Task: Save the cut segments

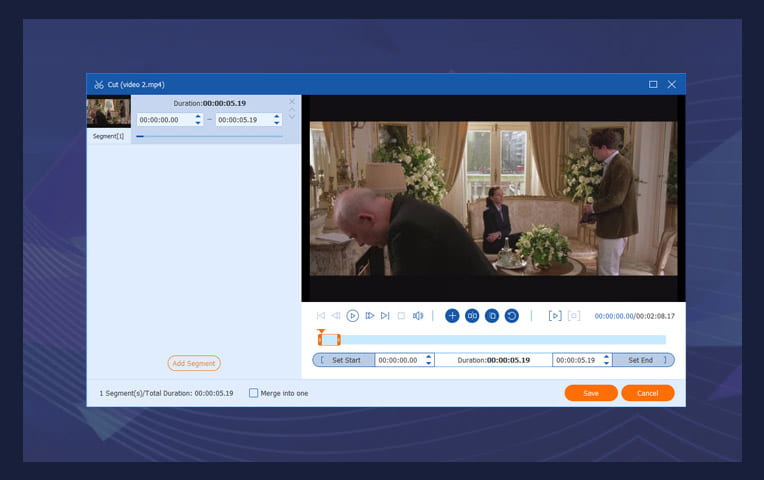Action: coord(591,393)
